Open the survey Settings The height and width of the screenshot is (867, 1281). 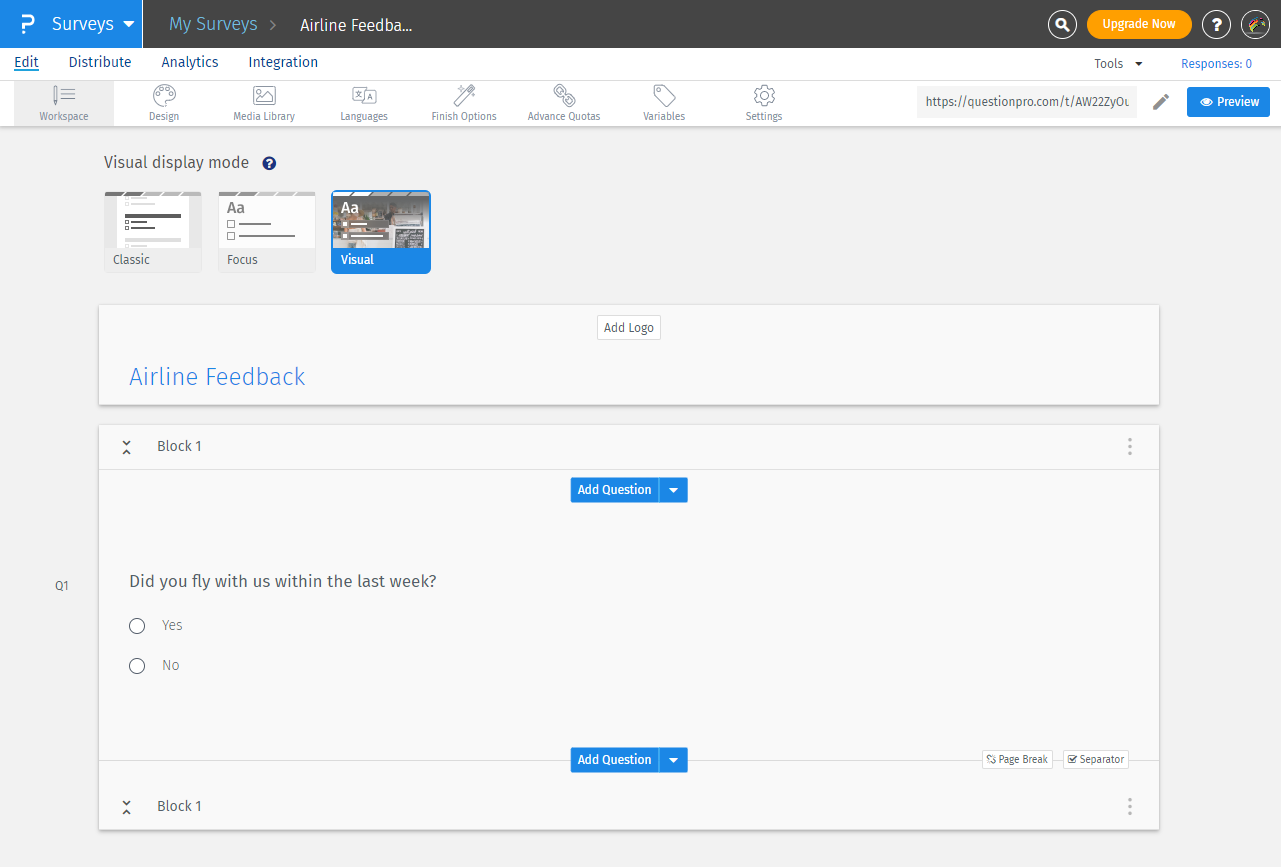pyautogui.click(x=763, y=102)
